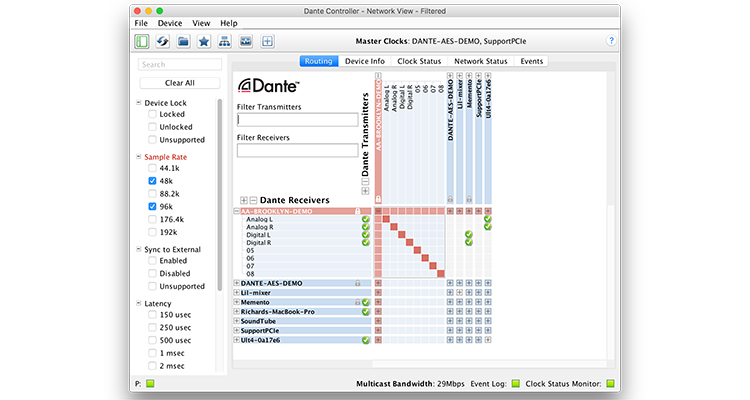Image resolution: width=750 pixels, height=400 pixels.
Task: Collapse the AA-BROOKLYN-DEMO receiver row
Action: pos(236,211)
